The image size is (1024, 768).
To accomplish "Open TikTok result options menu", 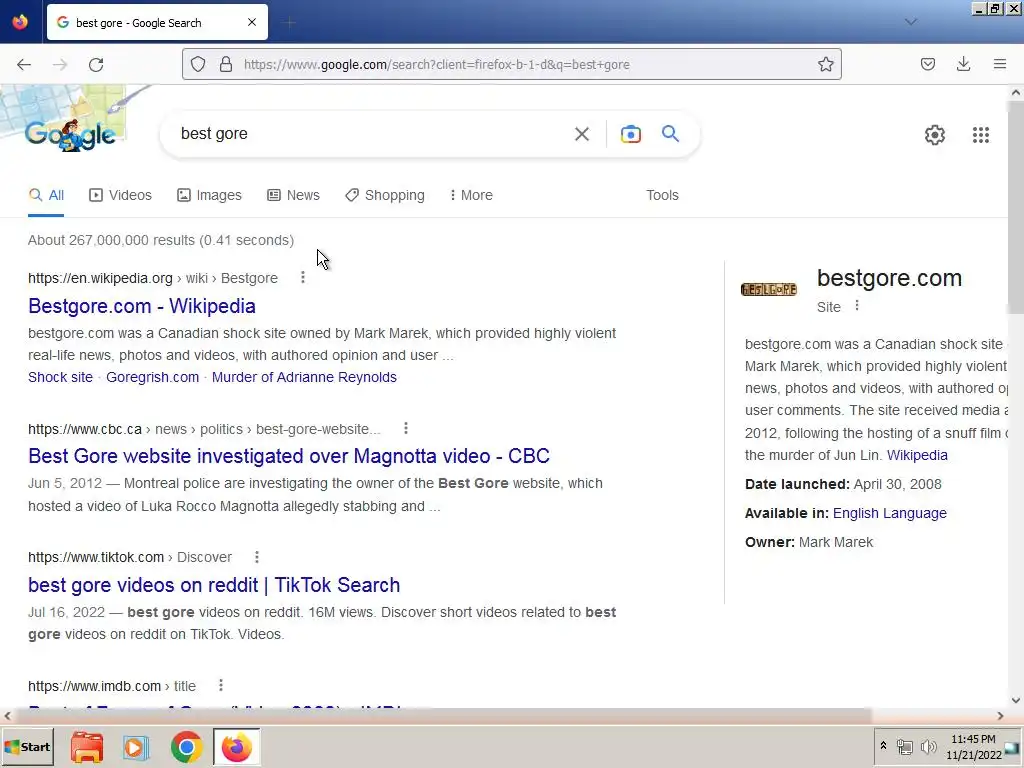I will [257, 557].
